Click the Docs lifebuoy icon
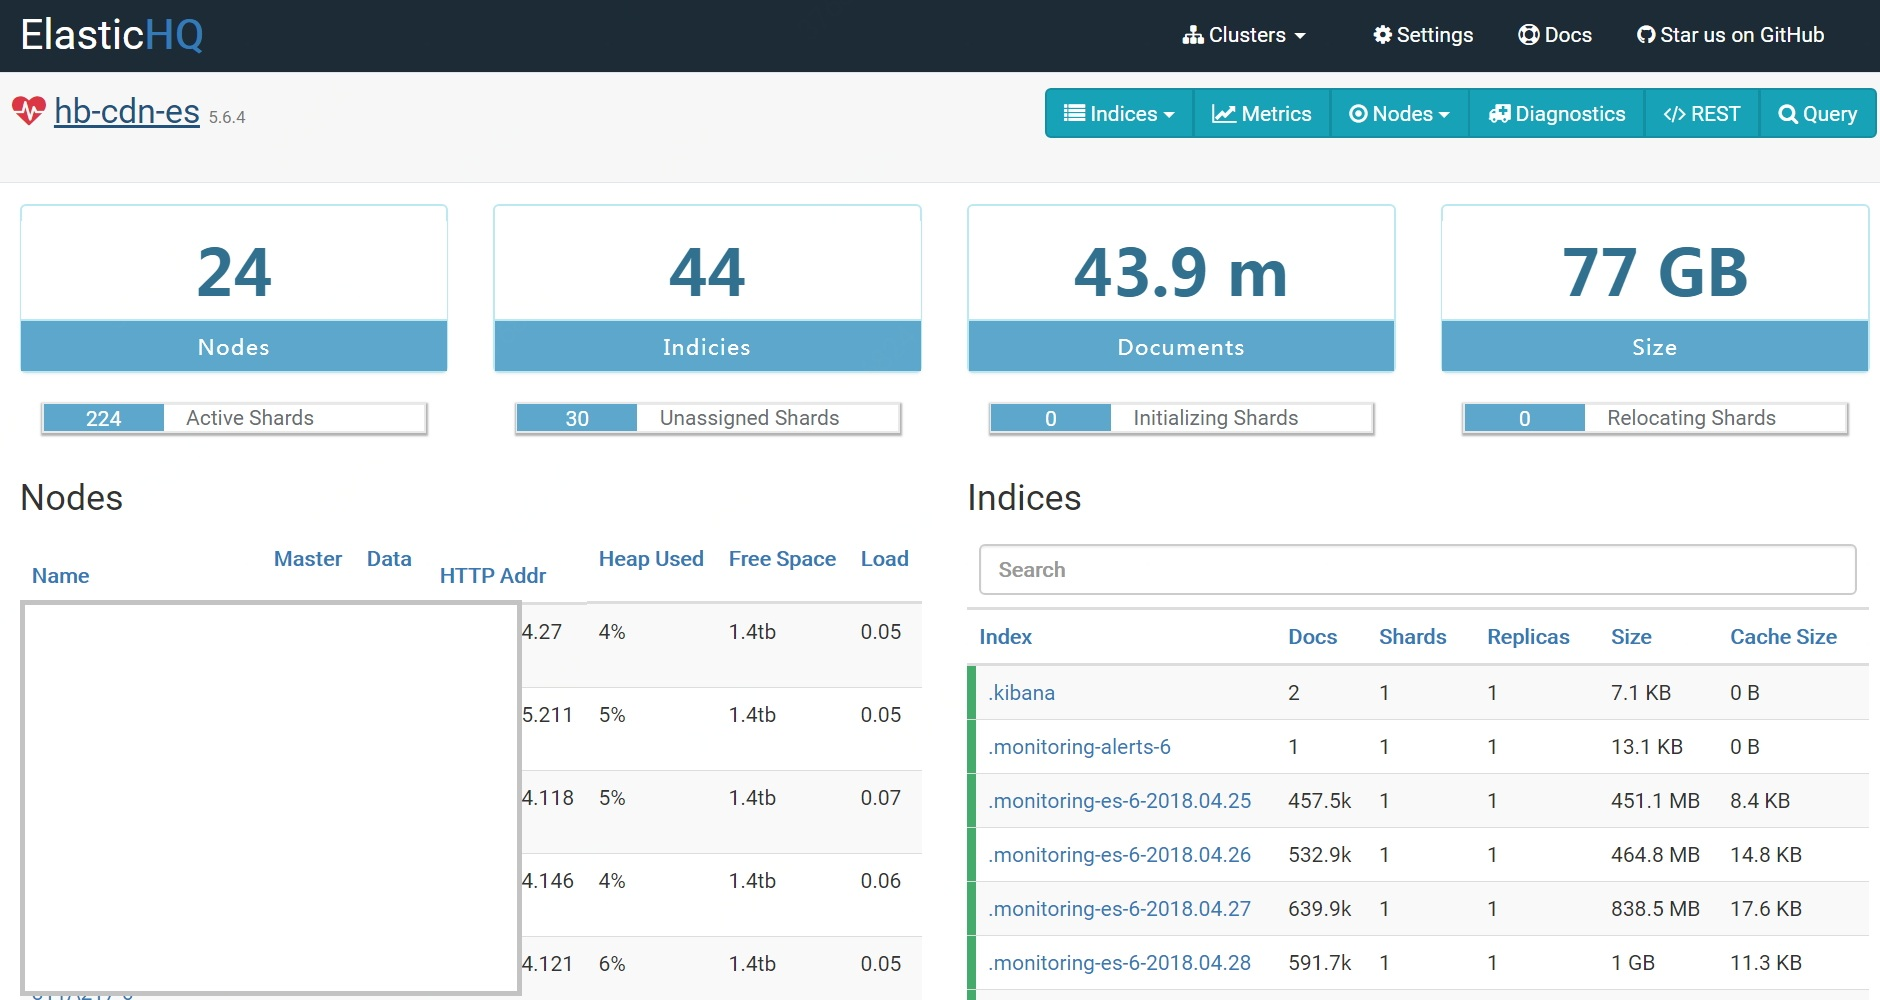 pyautogui.click(x=1528, y=35)
